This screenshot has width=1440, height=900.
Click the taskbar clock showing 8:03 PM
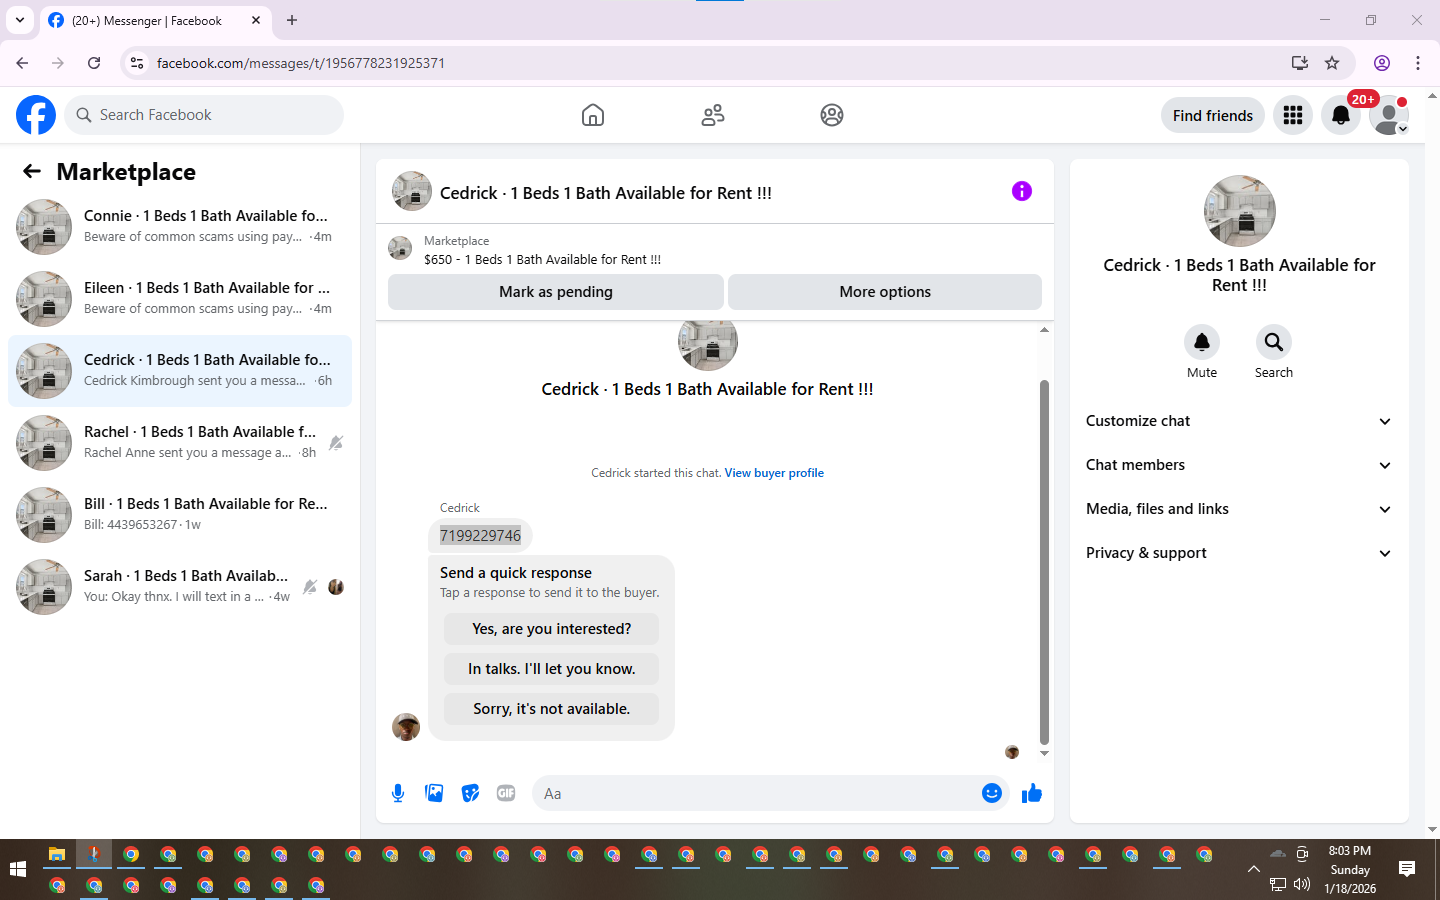pos(1350,869)
